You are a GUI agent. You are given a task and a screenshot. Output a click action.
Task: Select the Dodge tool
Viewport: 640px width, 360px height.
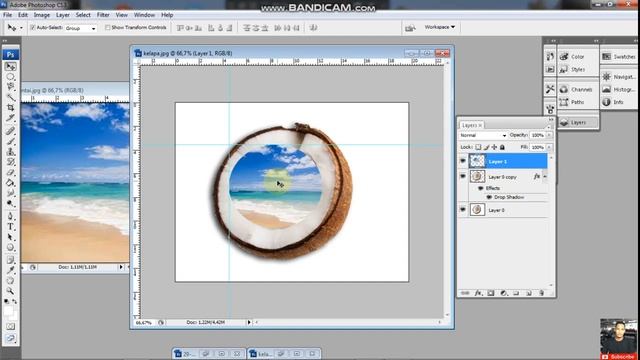click(11, 203)
